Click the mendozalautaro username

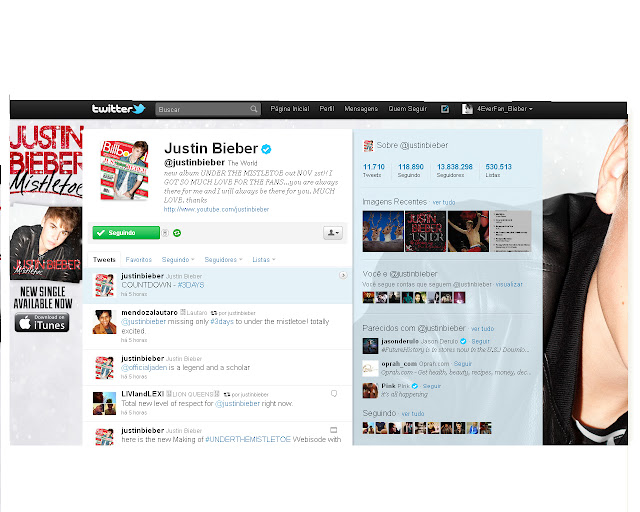point(149,312)
